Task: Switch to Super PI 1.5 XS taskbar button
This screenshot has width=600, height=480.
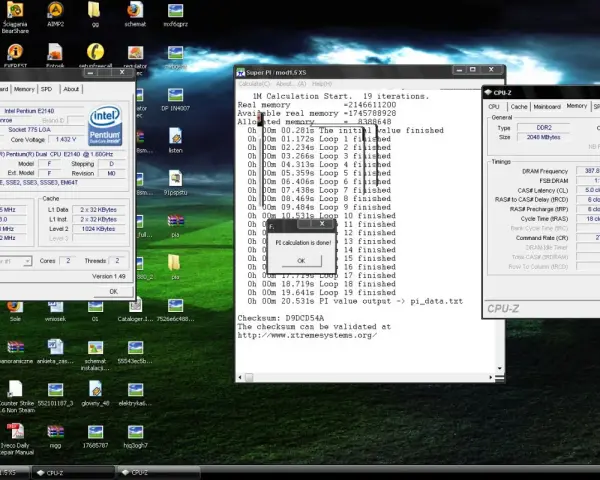Action: (13, 473)
